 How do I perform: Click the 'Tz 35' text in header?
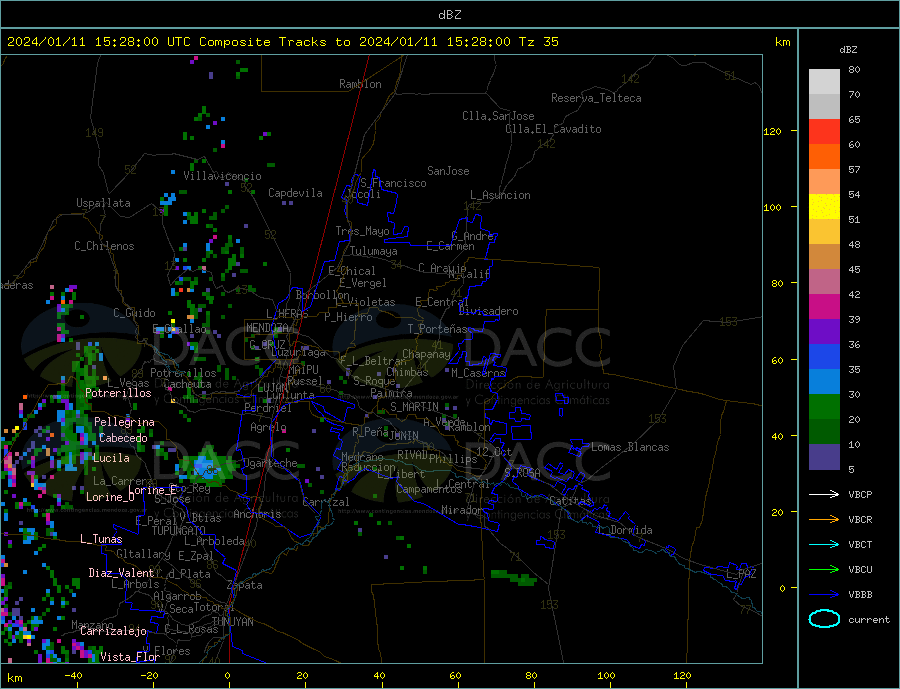pos(538,42)
